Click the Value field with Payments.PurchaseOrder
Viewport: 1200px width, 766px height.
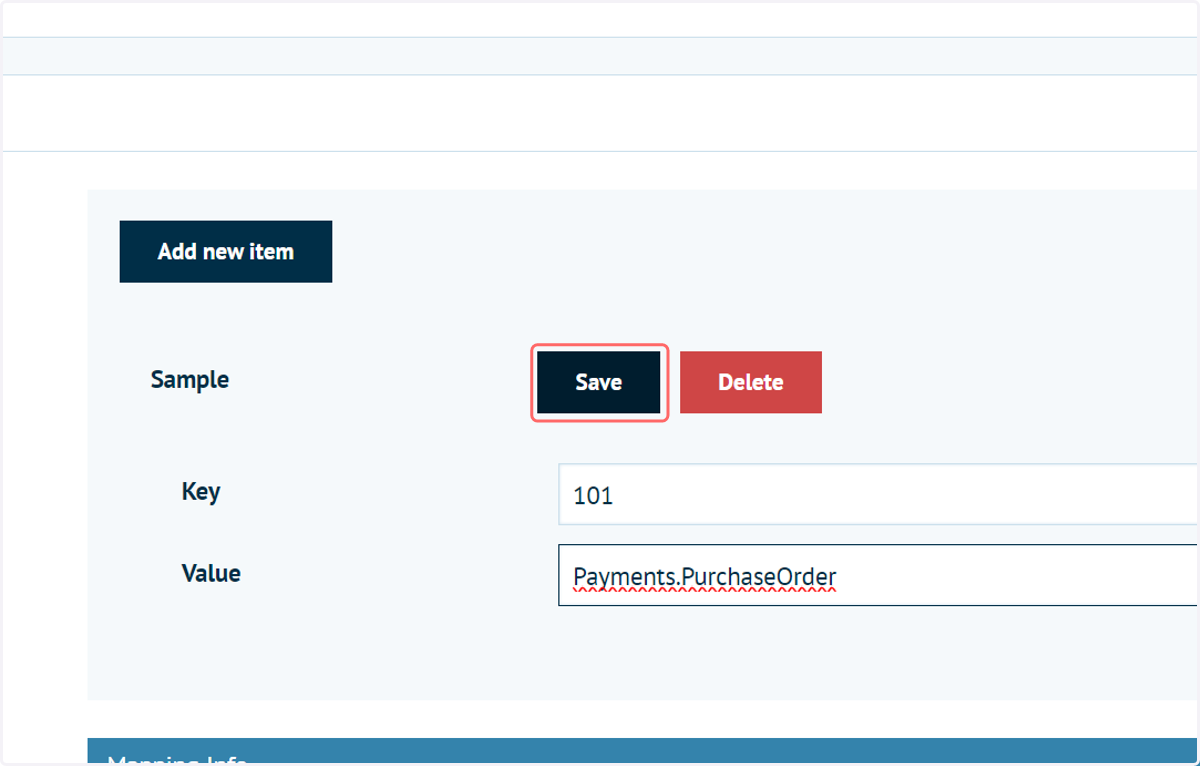878,576
